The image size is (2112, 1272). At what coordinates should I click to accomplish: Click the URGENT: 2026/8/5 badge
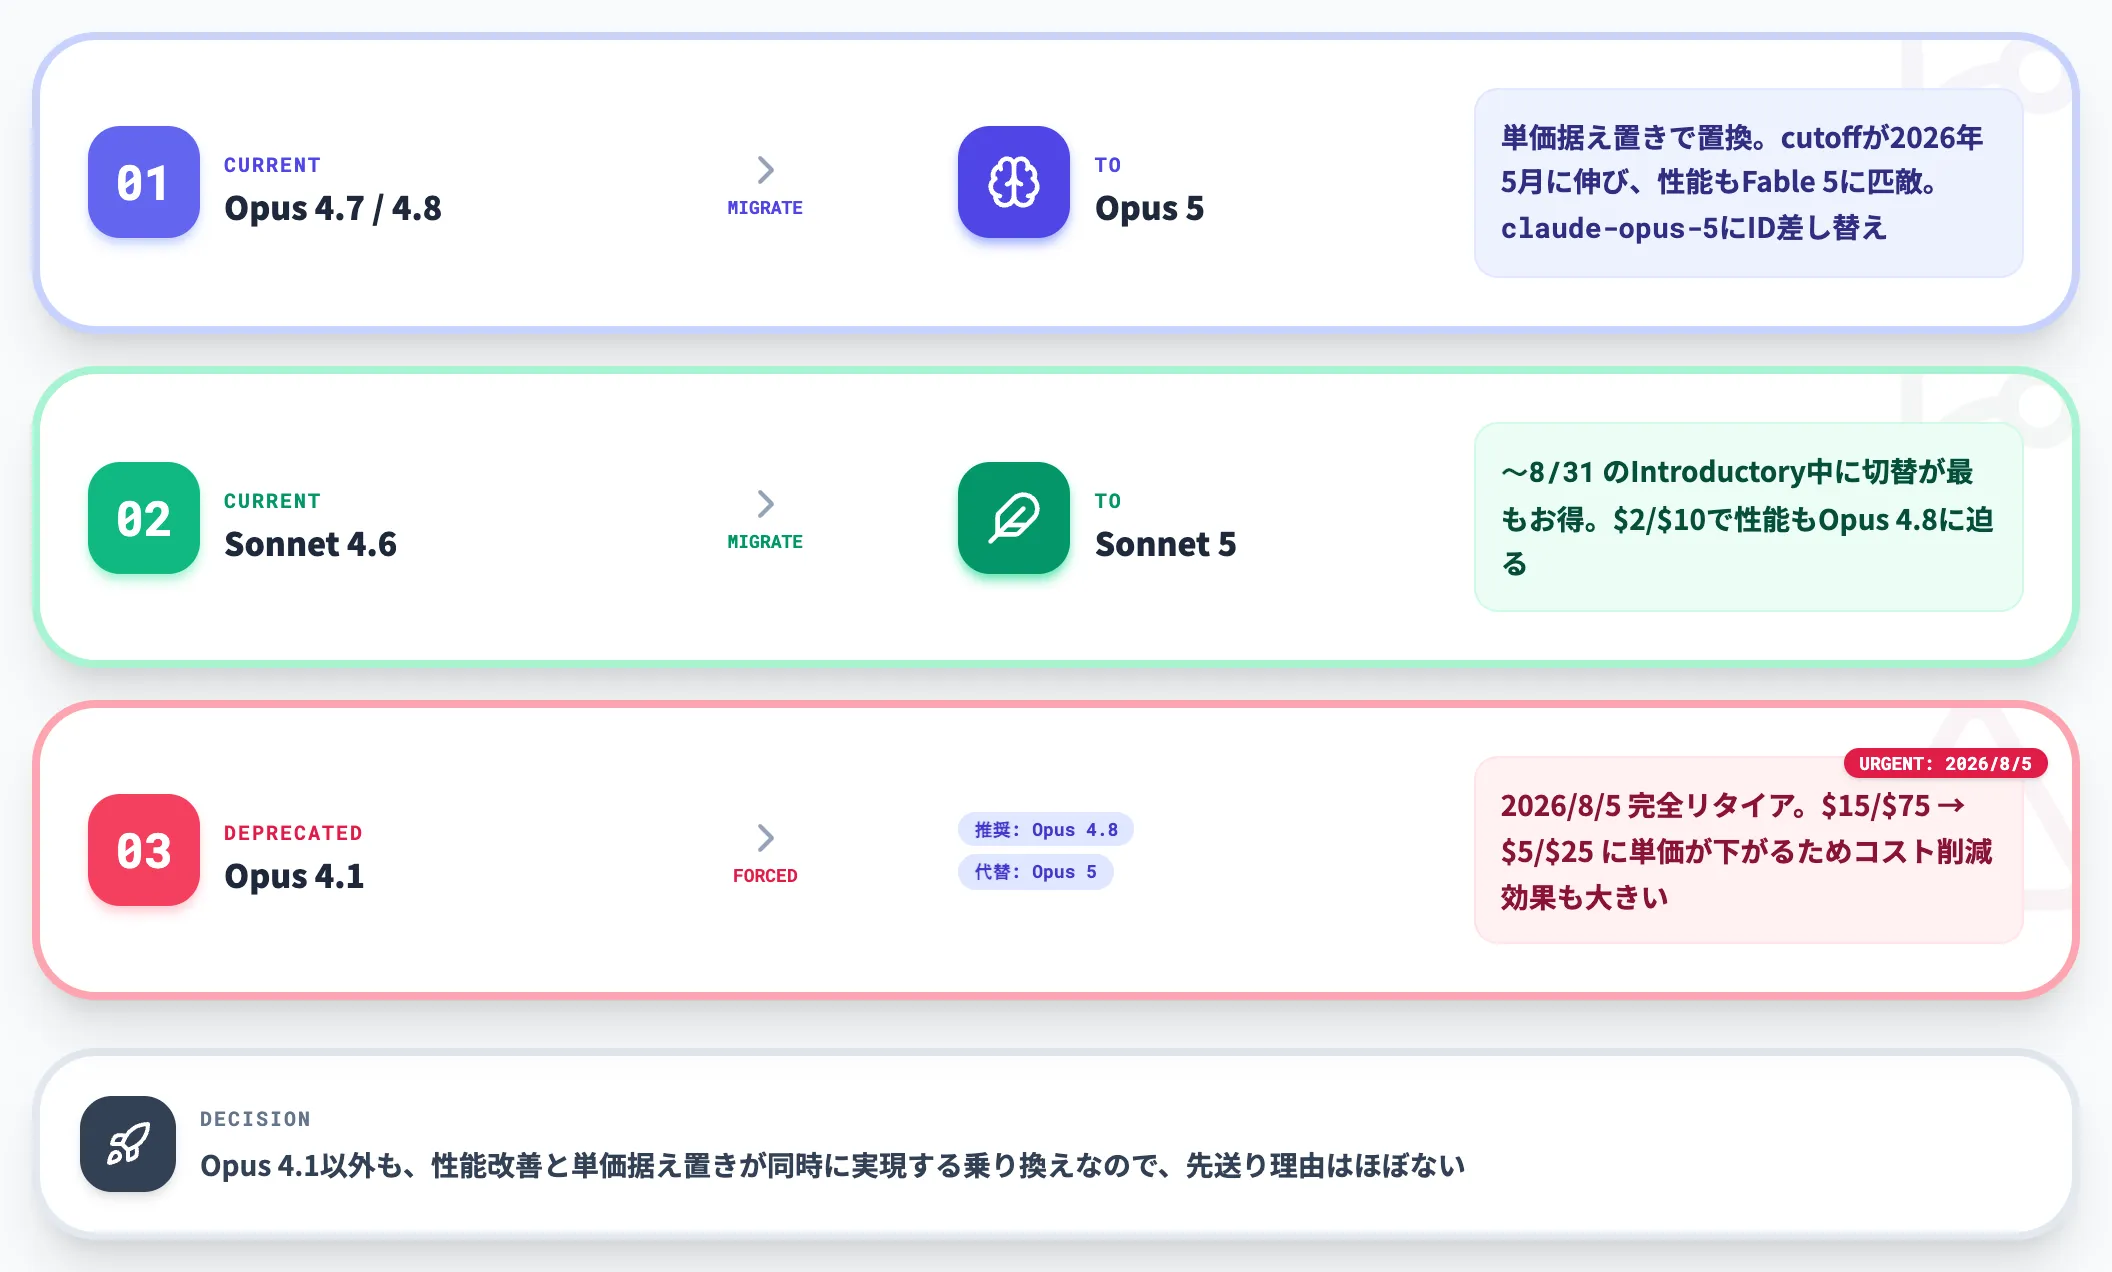click(x=1945, y=763)
